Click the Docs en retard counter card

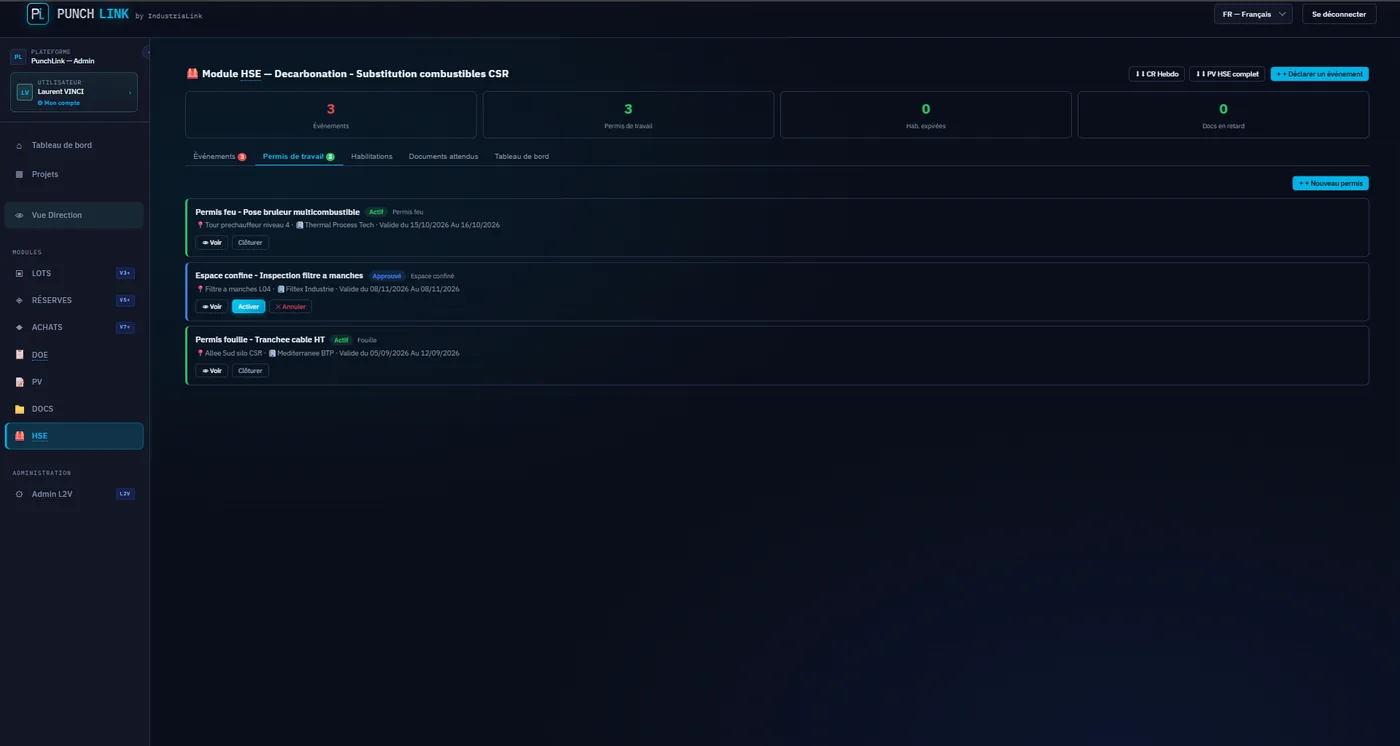(1223, 115)
